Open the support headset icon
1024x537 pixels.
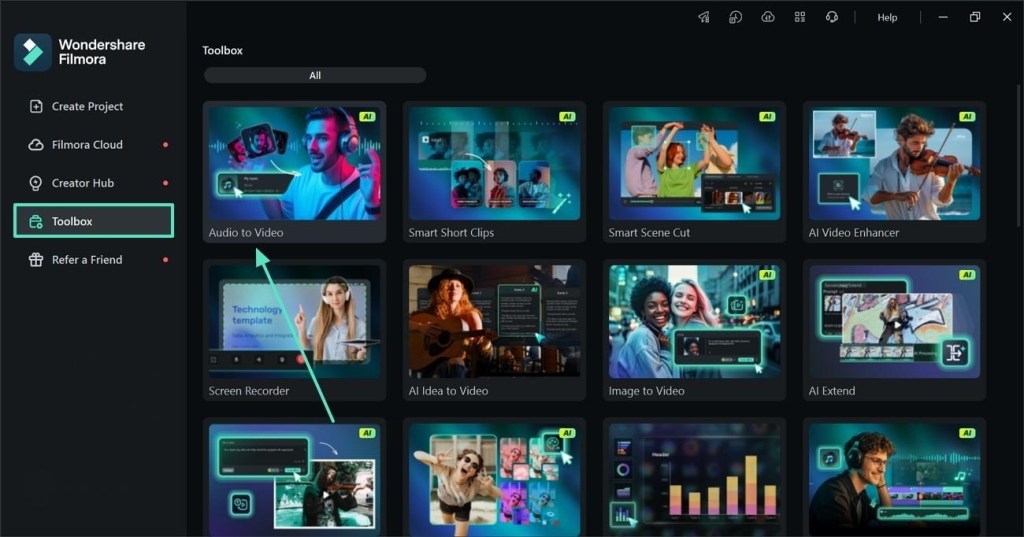click(x=831, y=17)
